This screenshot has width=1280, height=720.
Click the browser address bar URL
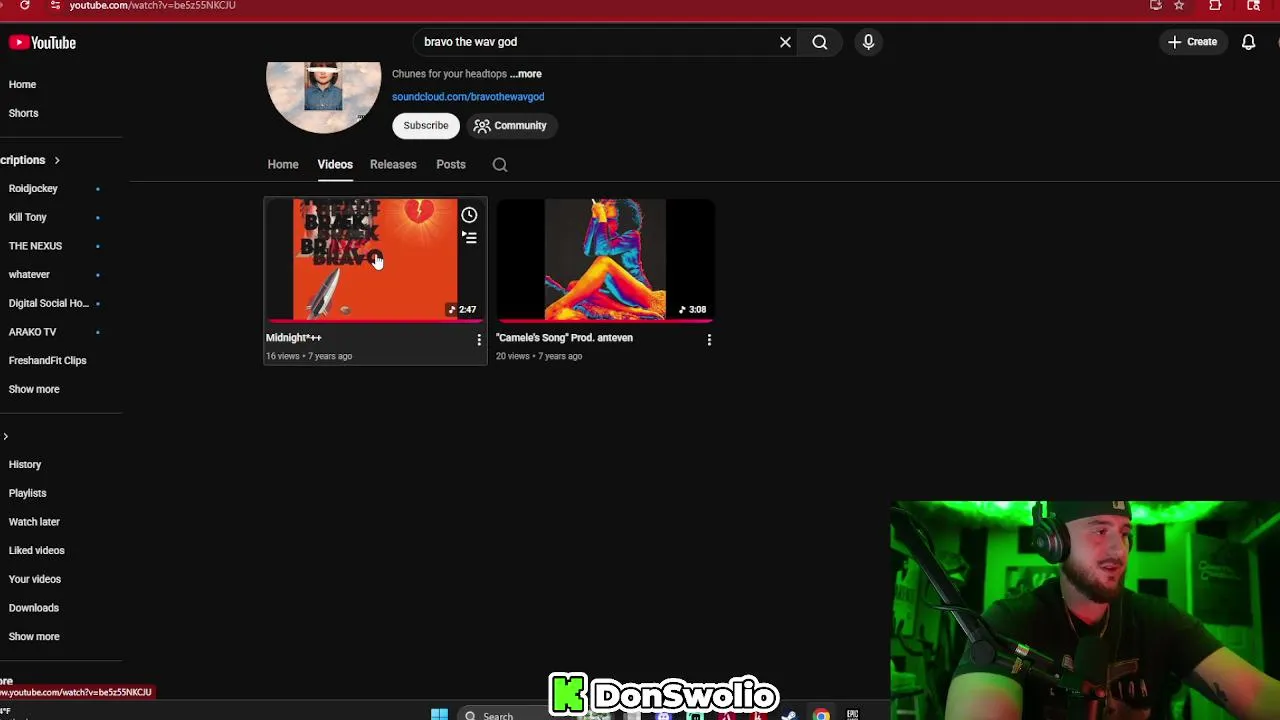tap(153, 5)
